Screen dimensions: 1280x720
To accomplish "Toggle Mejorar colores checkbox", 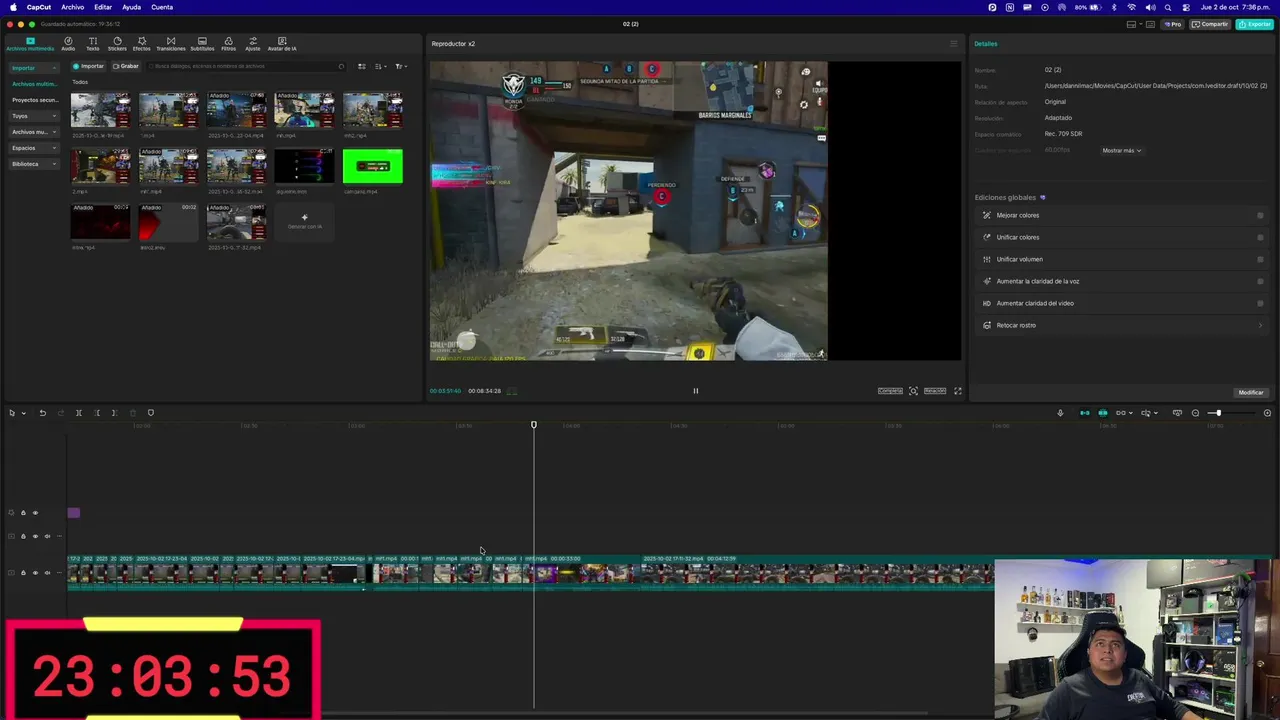I will pos(1260,215).
